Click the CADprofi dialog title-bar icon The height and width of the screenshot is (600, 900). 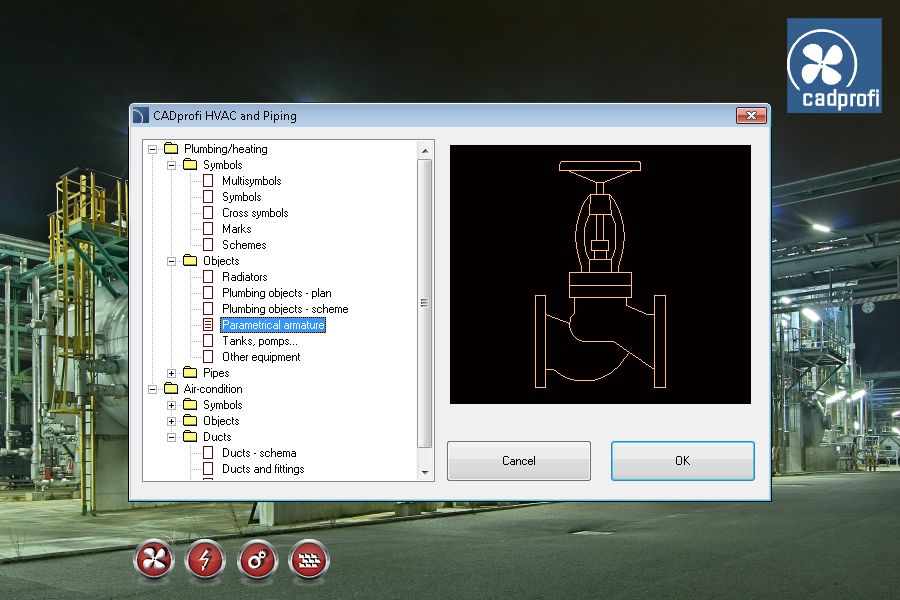coord(141,115)
